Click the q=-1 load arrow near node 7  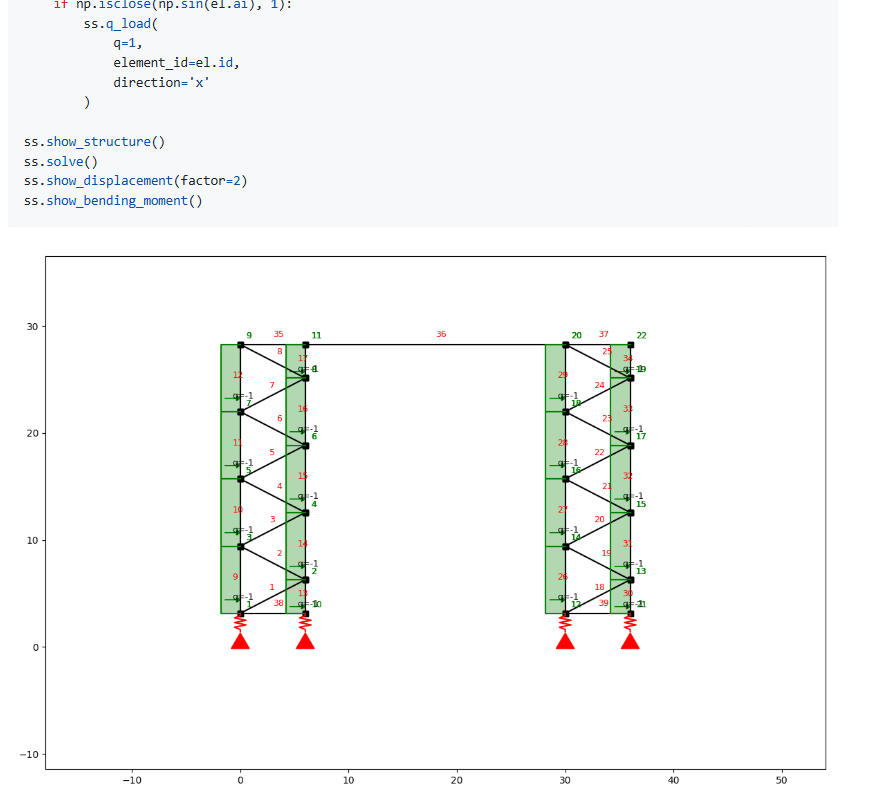tap(239, 397)
